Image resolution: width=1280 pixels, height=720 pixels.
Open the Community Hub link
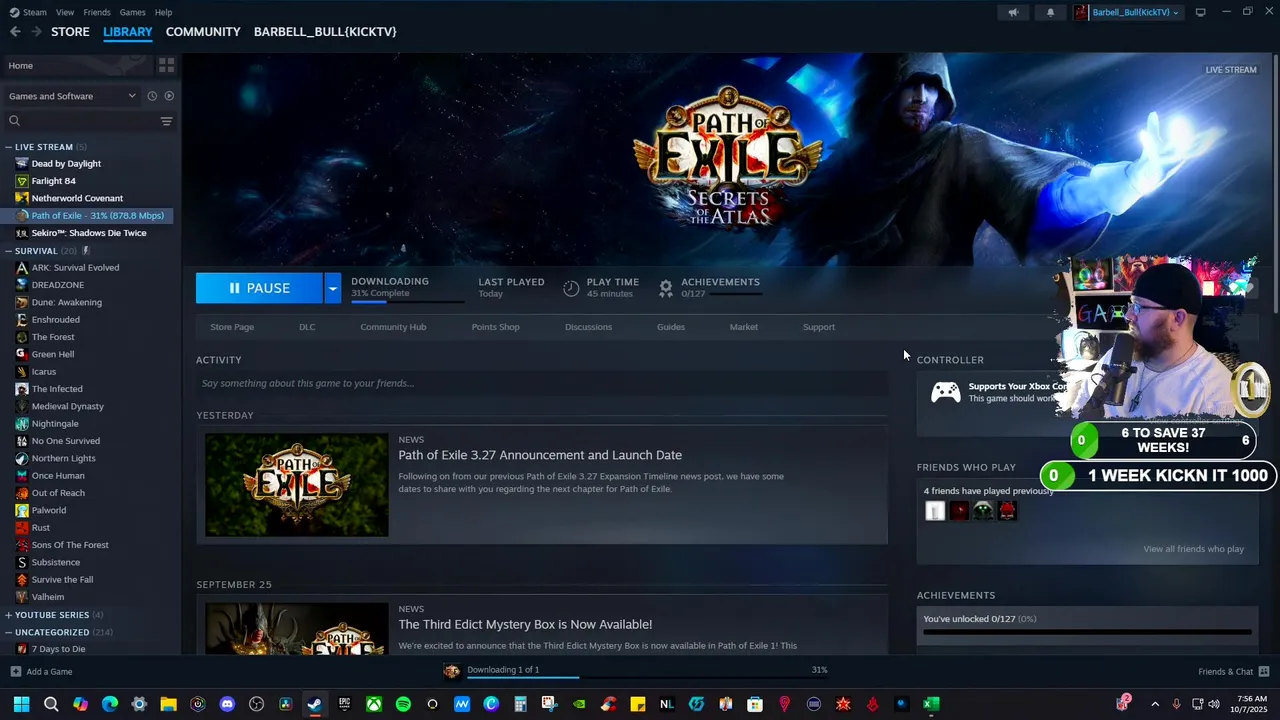tap(393, 327)
